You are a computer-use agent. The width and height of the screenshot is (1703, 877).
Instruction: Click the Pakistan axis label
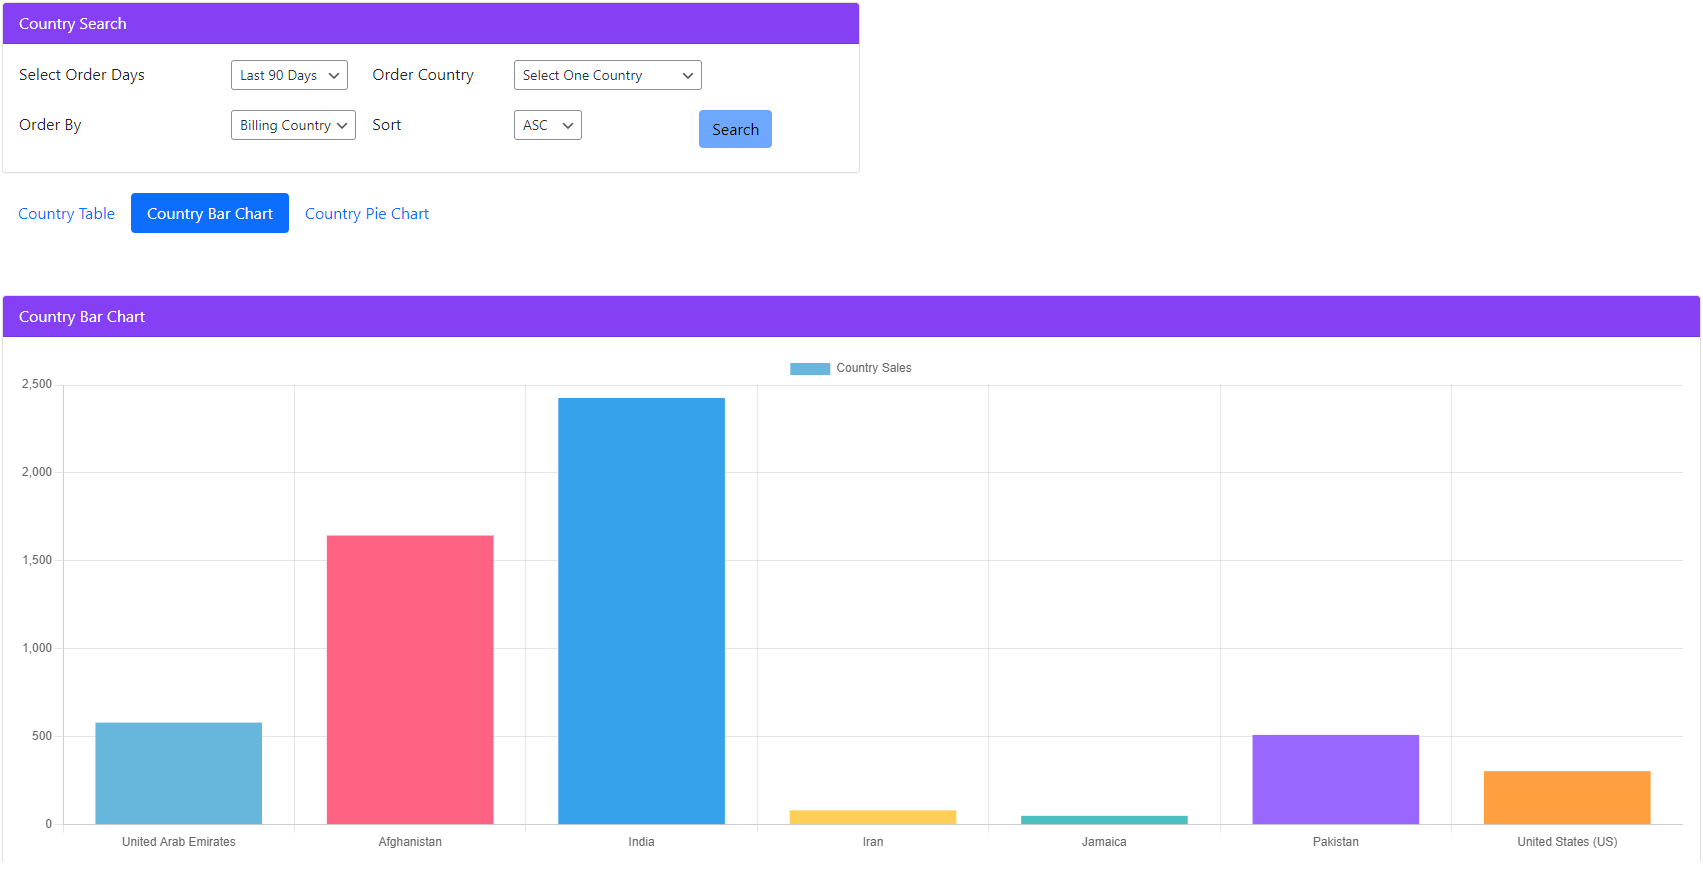[1336, 842]
